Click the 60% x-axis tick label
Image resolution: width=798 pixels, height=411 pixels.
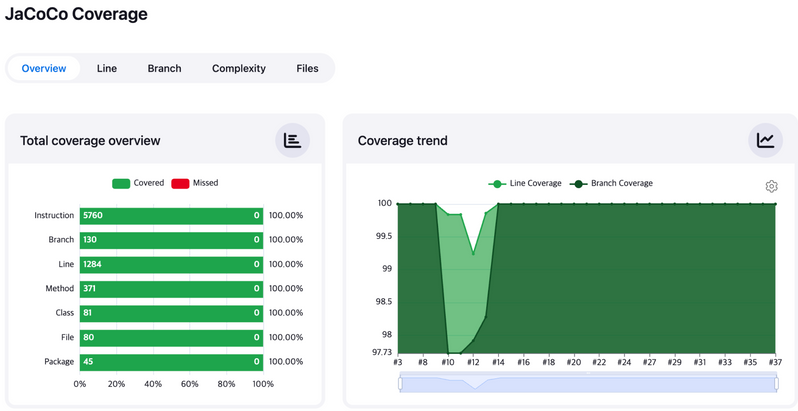click(x=190, y=384)
